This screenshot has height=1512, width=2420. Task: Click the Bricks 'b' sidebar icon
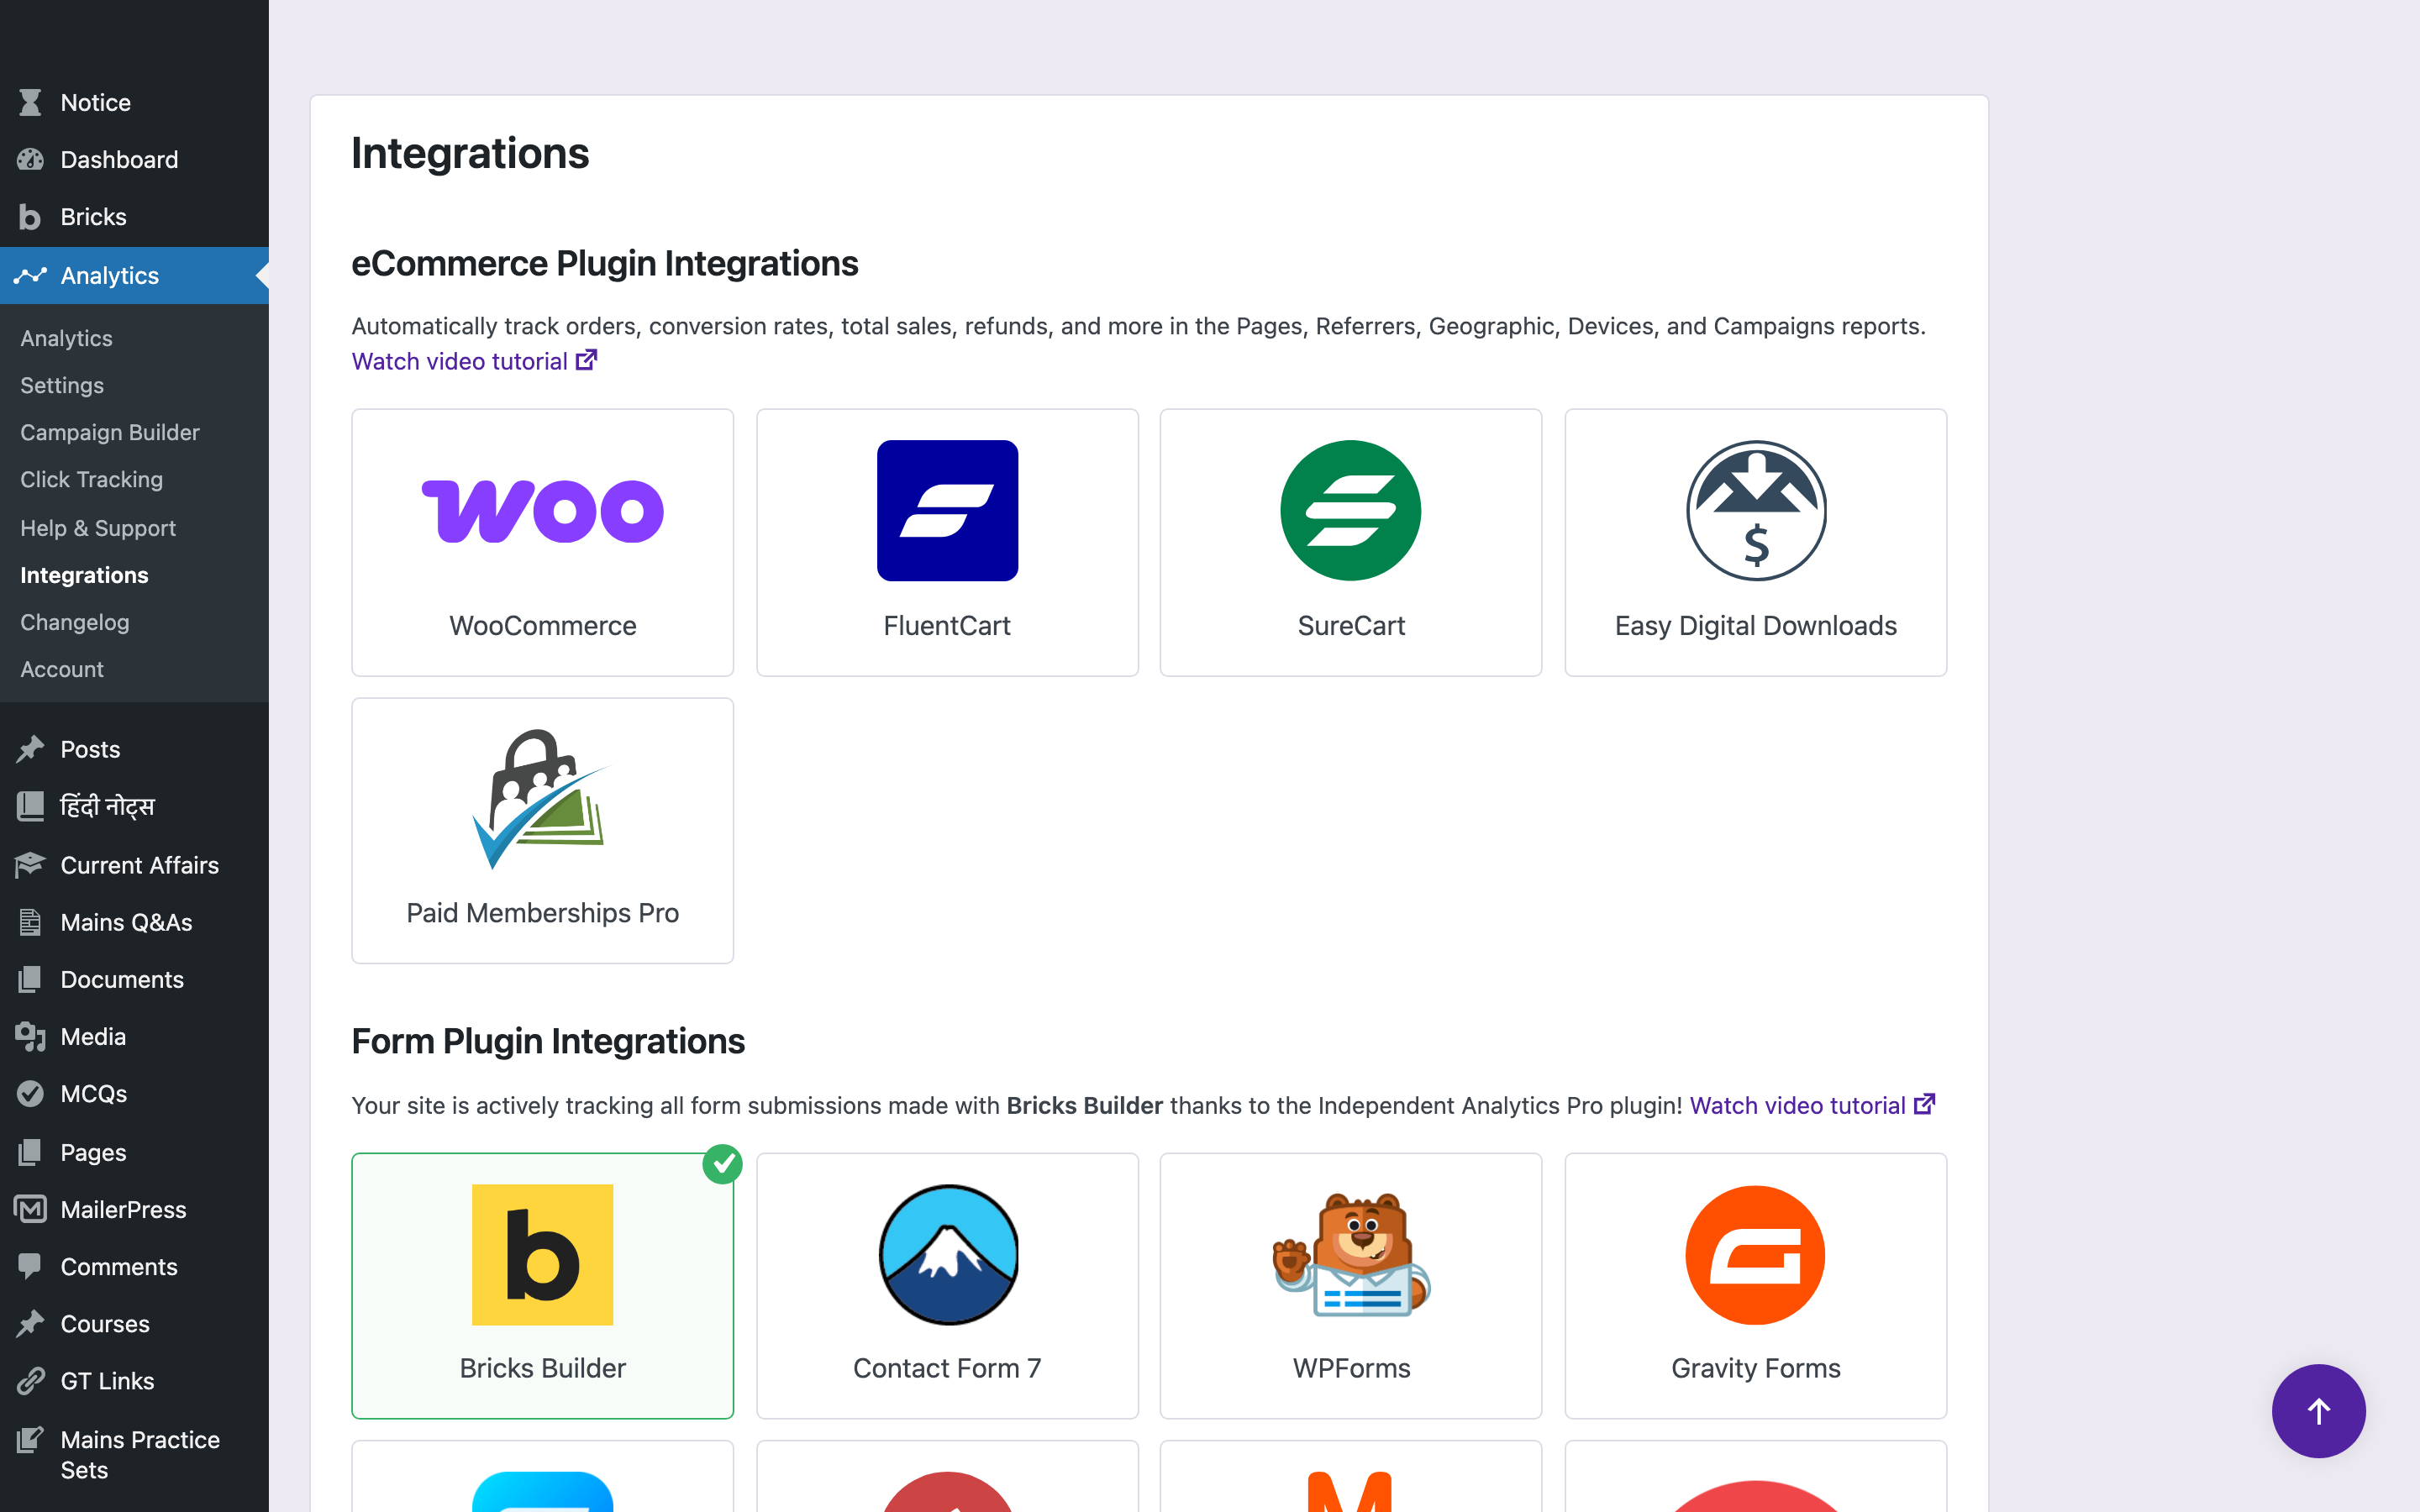tap(30, 217)
